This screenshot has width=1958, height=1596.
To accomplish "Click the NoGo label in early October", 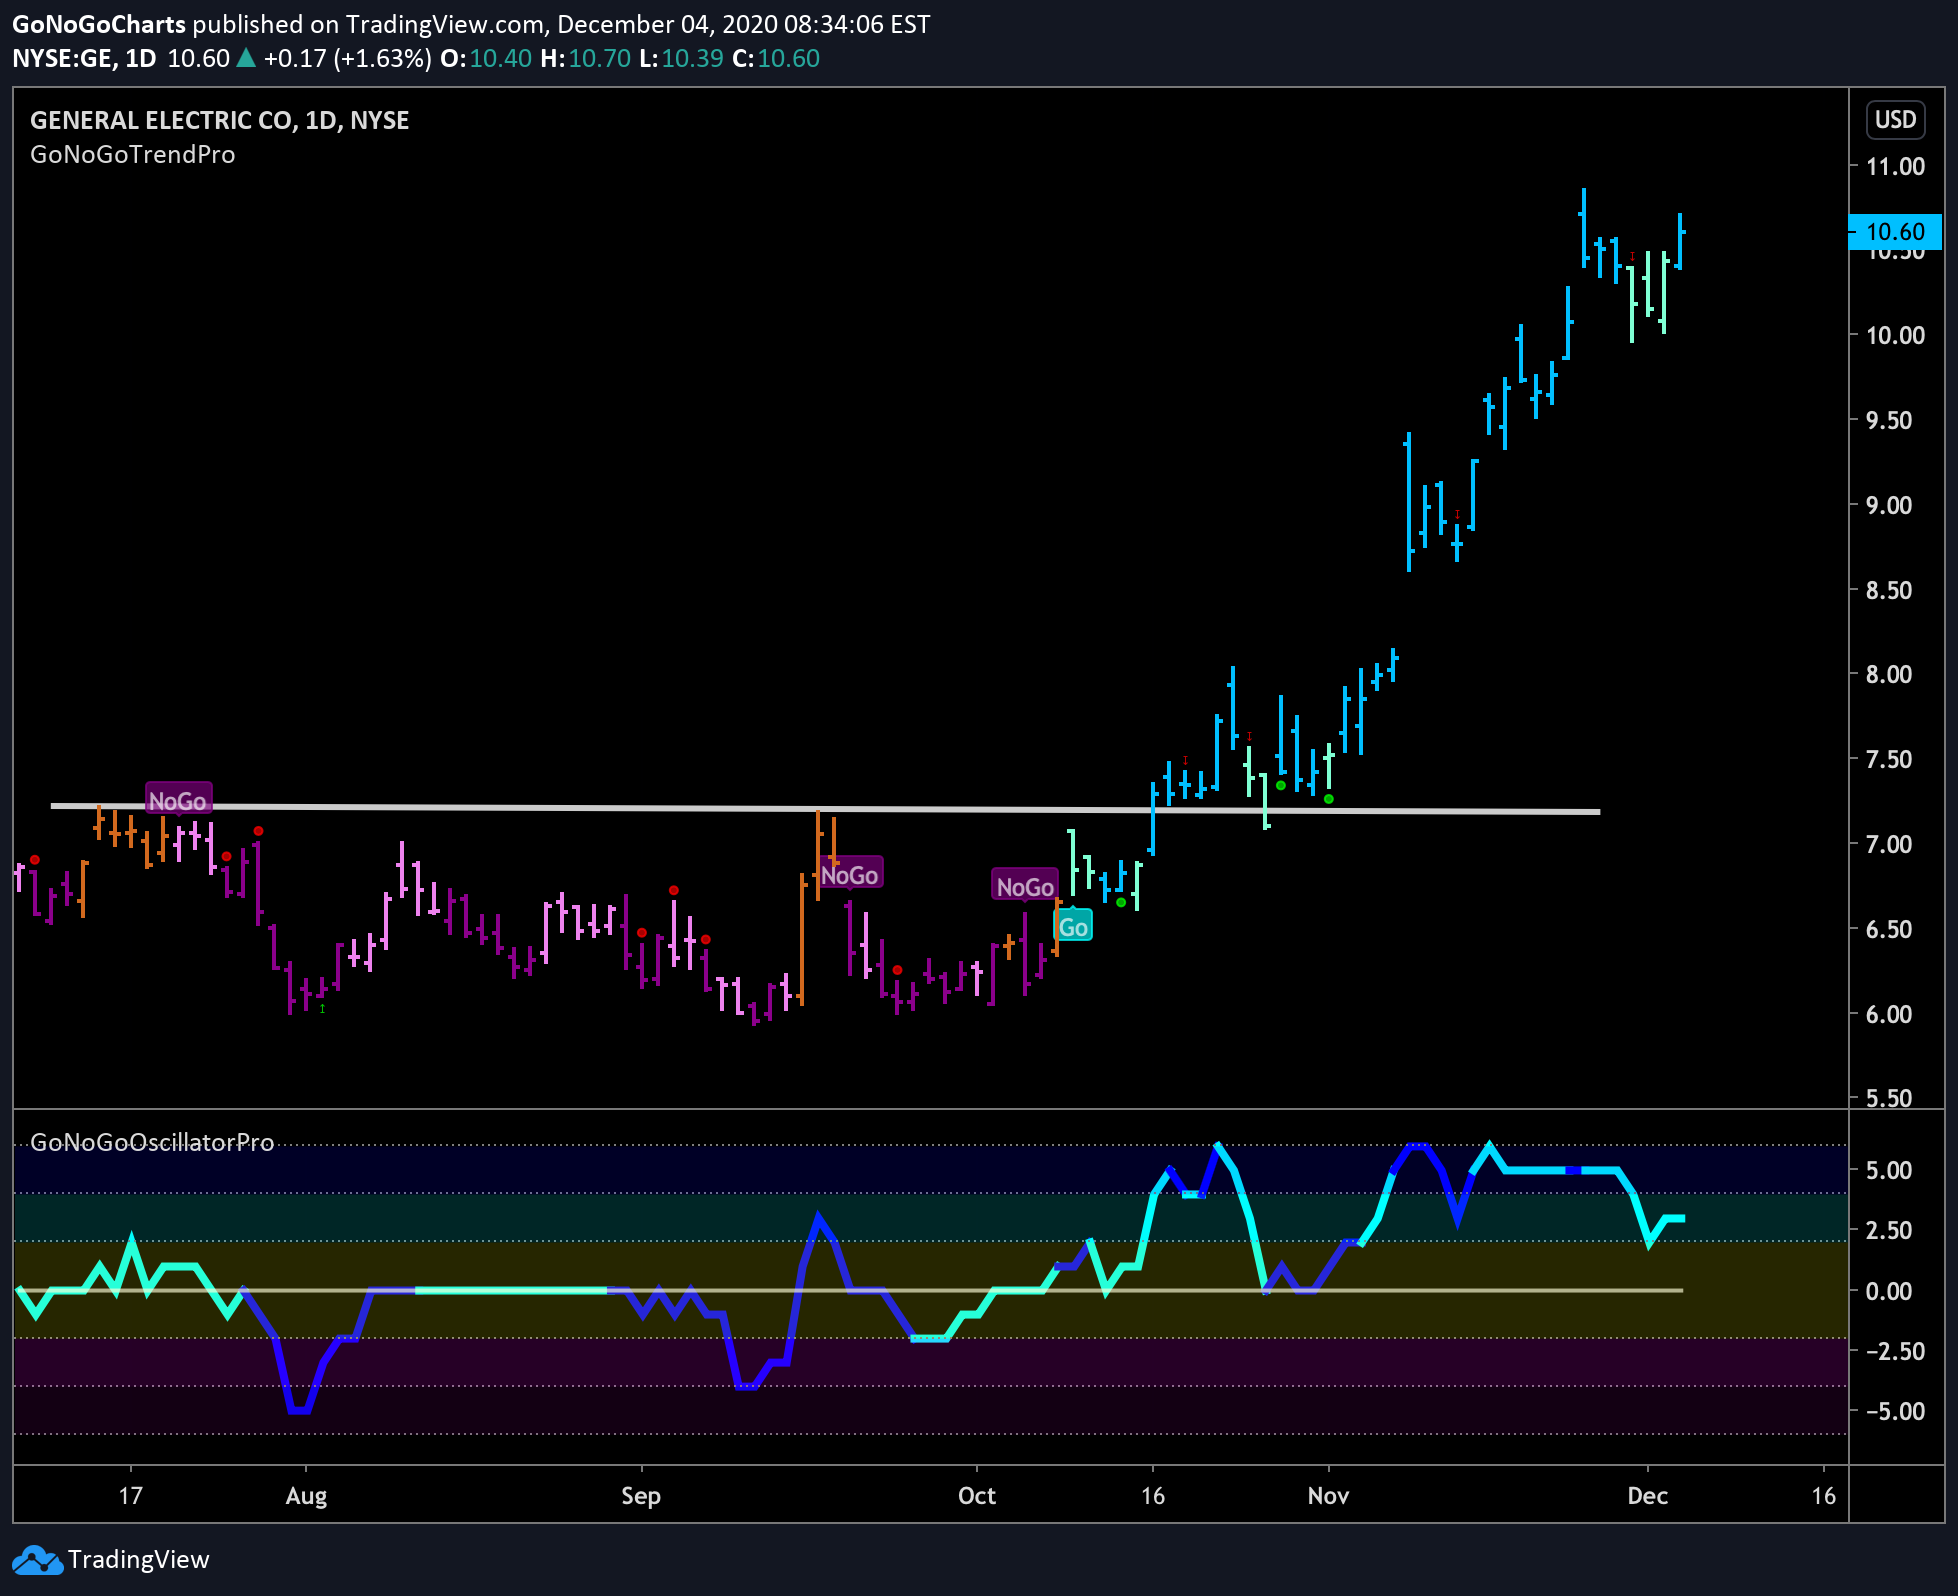I will [1026, 886].
